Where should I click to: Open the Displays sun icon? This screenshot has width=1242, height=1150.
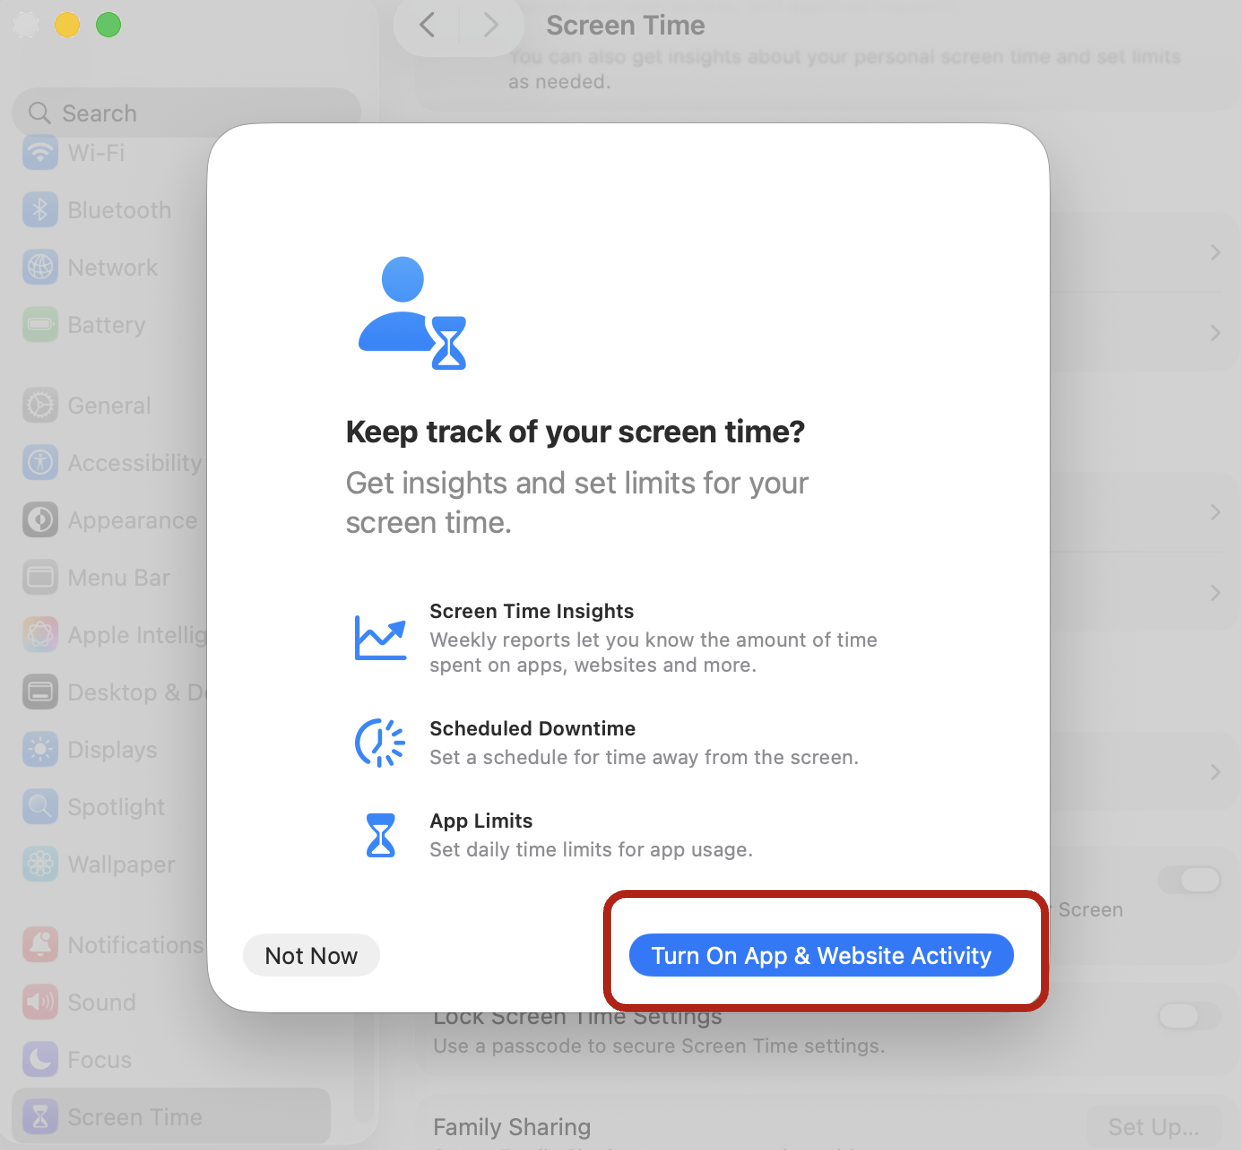[40, 750]
